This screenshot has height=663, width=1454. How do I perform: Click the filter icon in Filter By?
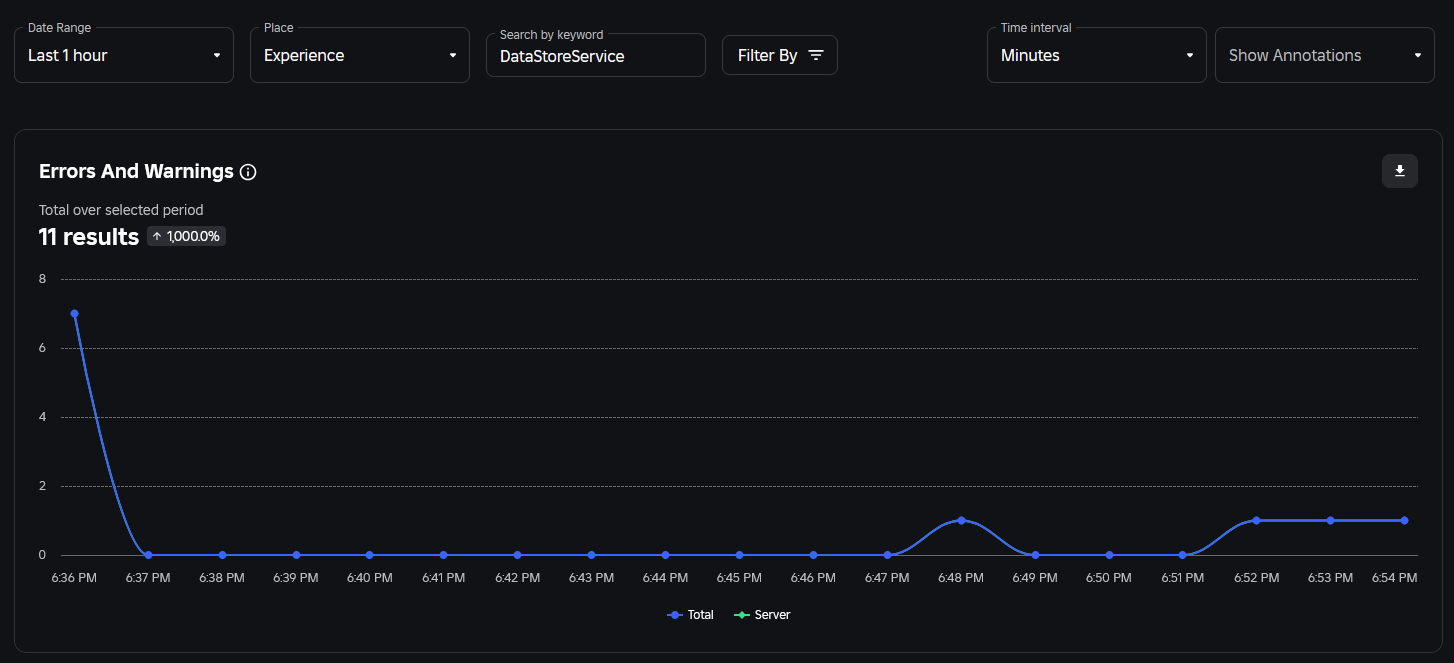click(x=816, y=55)
